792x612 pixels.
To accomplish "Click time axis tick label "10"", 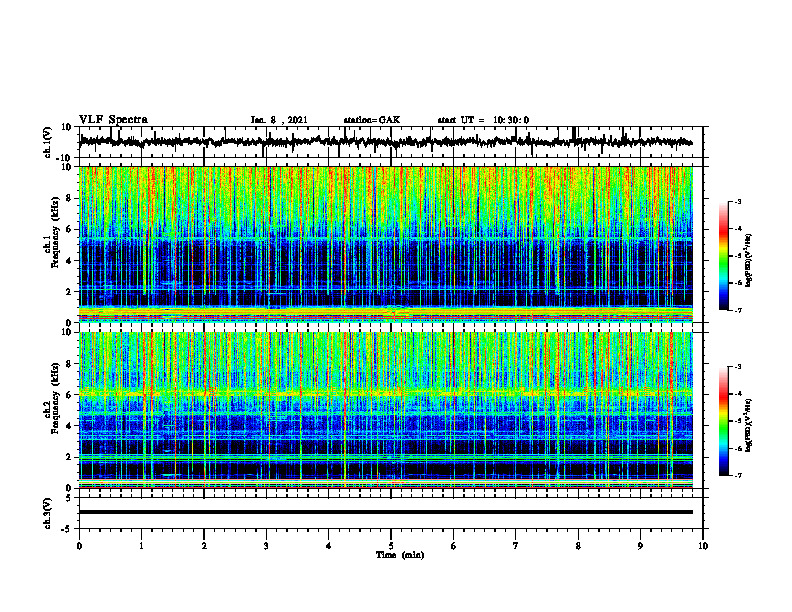I will [703, 546].
